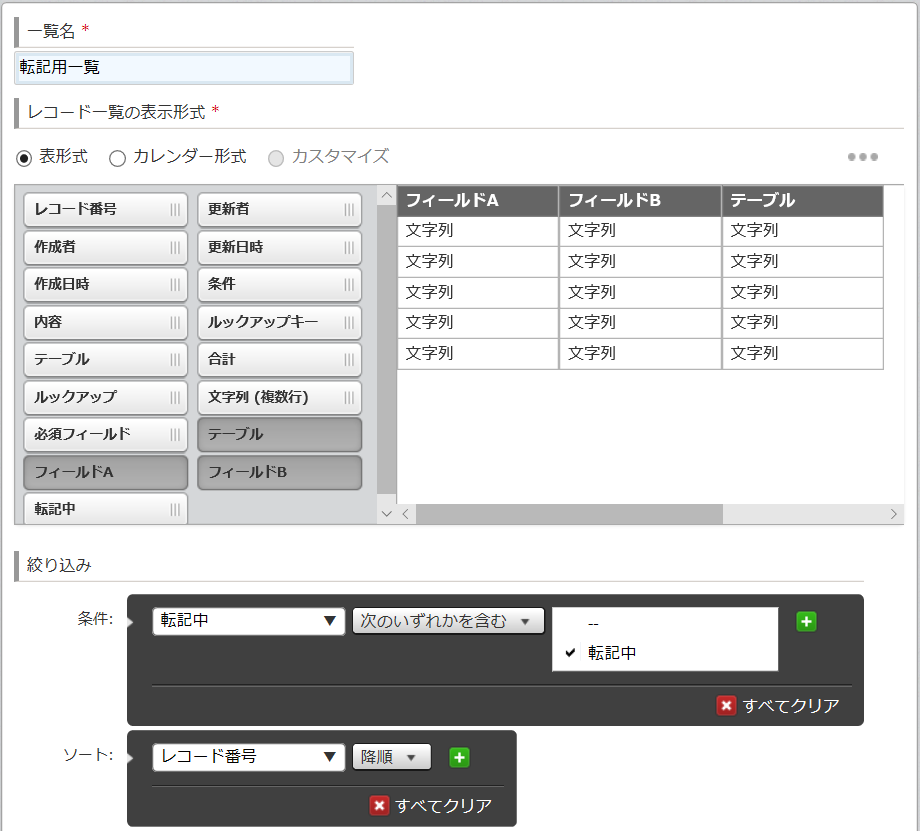Image resolution: width=920 pixels, height=831 pixels.
Task: Click the 作成者 field button
Action: click(x=106, y=248)
